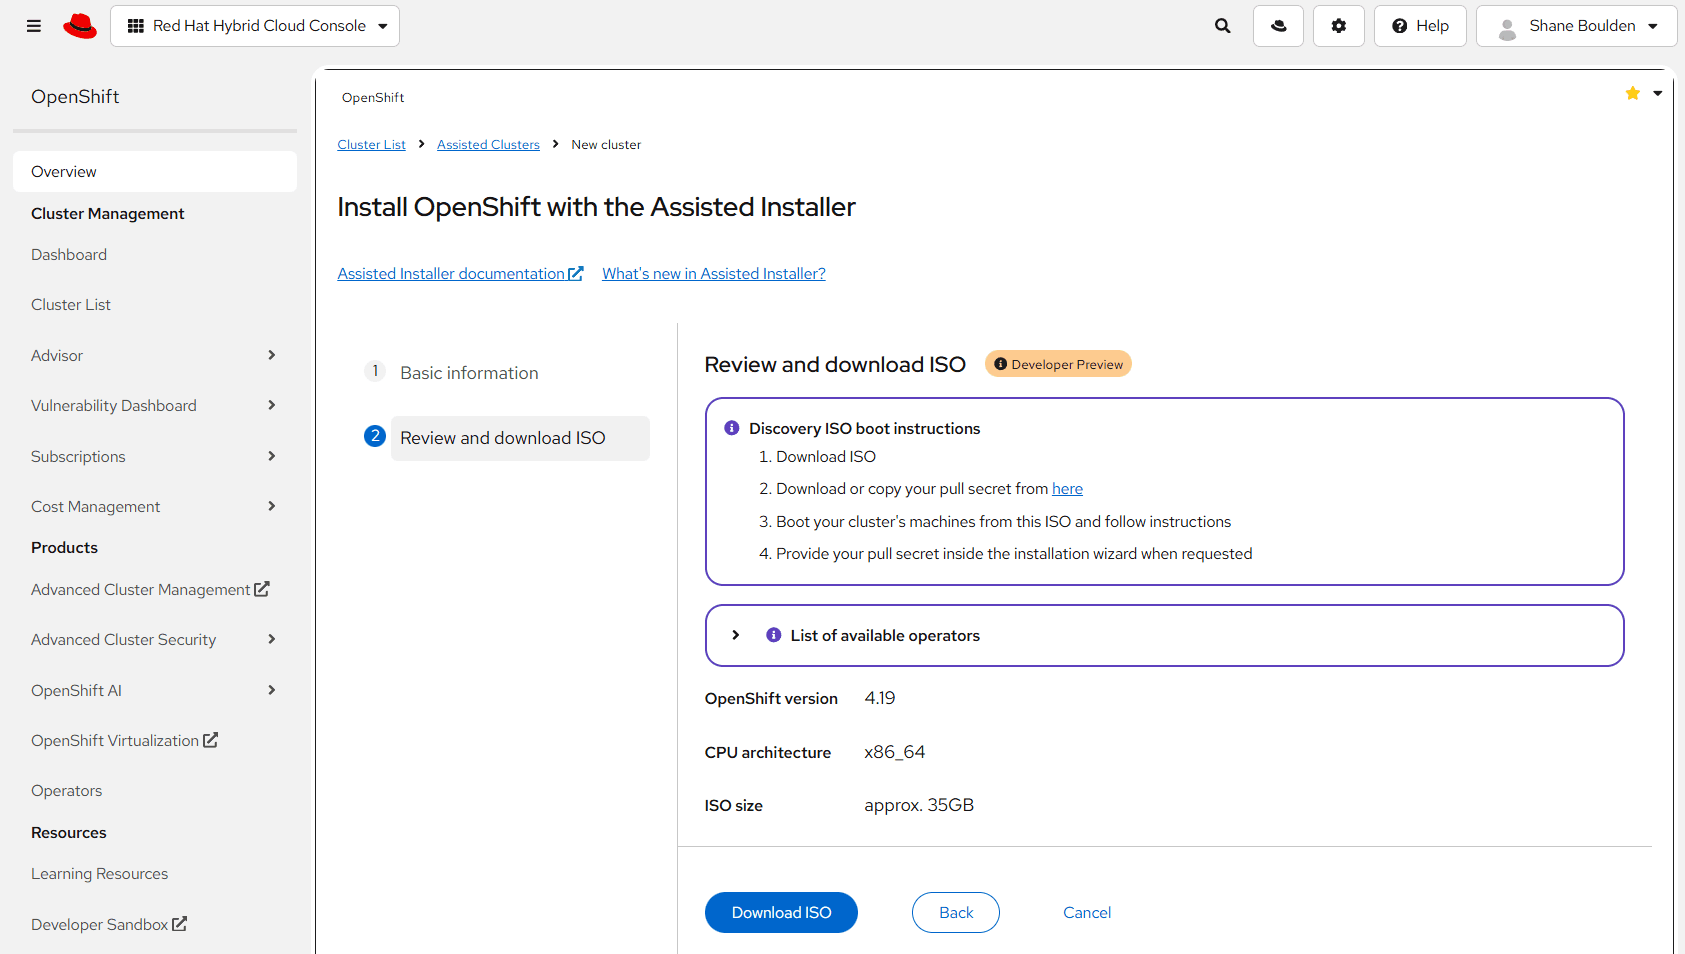This screenshot has width=1685, height=954.
Task: Open Assisted Clusters breadcrumb link
Action: coord(488,145)
